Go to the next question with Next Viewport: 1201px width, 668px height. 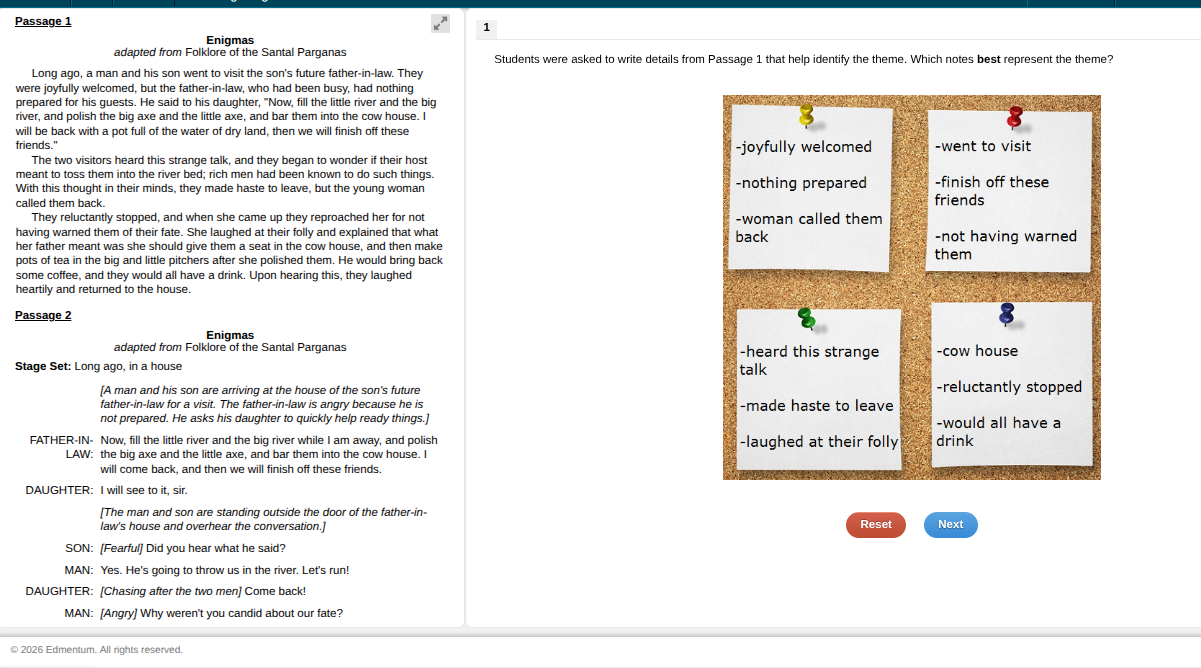[950, 525]
